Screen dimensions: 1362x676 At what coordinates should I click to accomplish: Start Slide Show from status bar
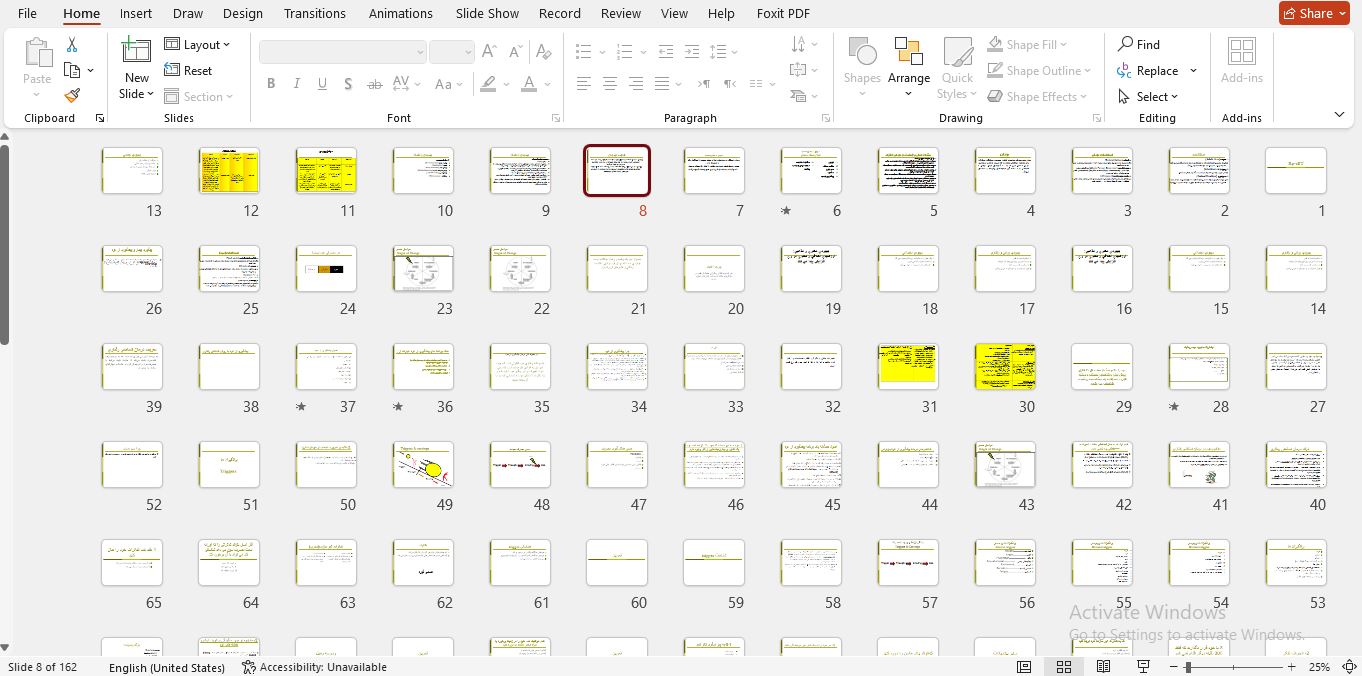pos(1144,667)
